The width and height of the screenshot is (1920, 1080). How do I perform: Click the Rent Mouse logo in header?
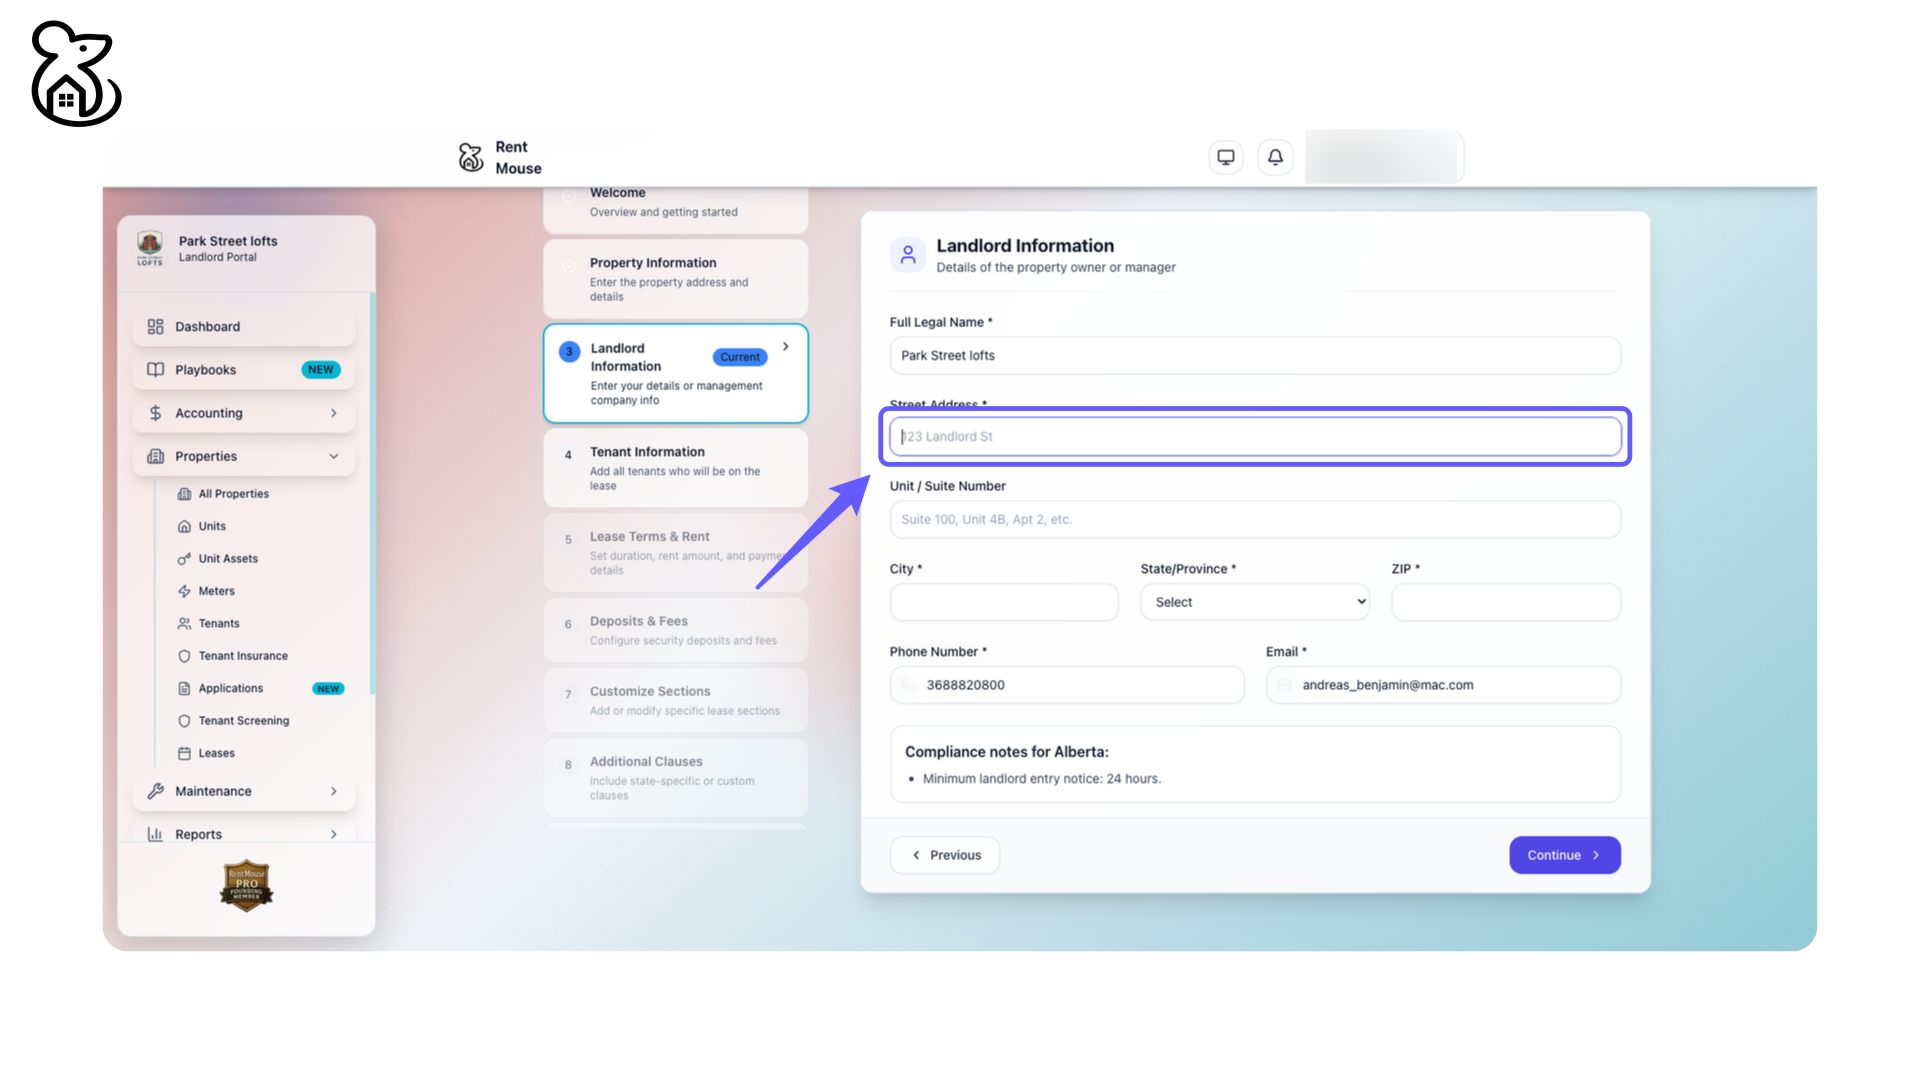pos(499,157)
